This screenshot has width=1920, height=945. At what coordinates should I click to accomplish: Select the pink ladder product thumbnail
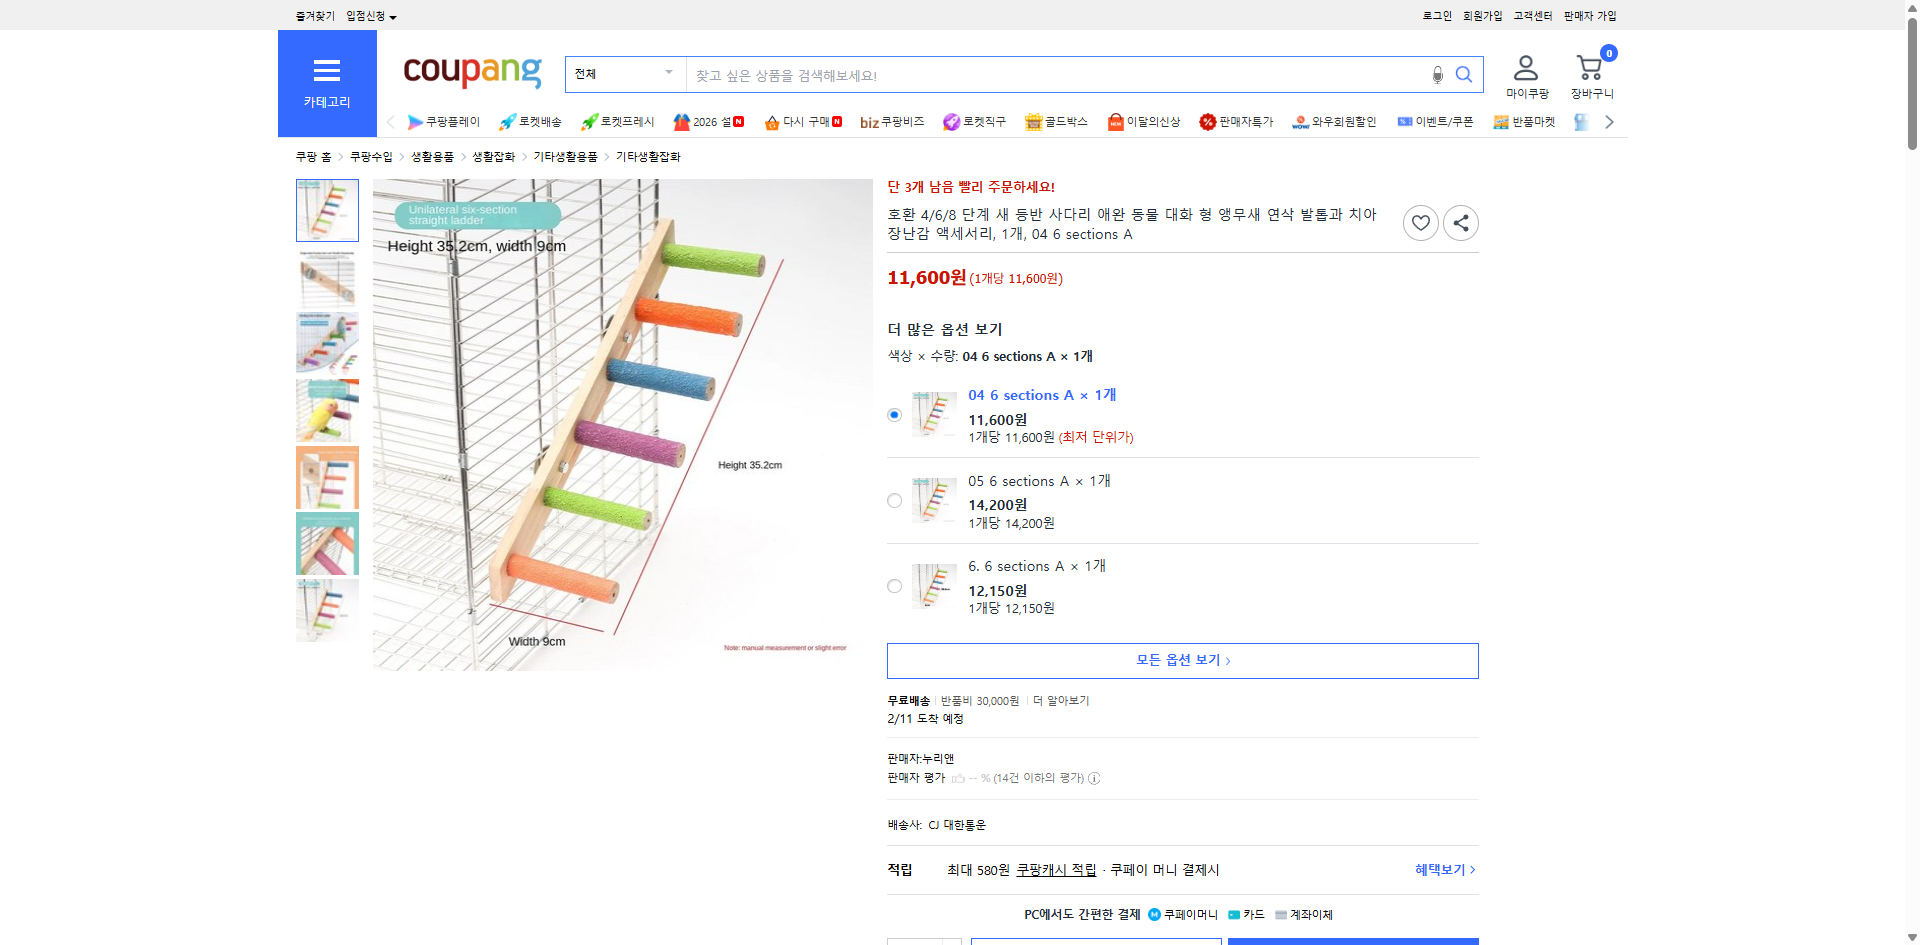point(326,543)
